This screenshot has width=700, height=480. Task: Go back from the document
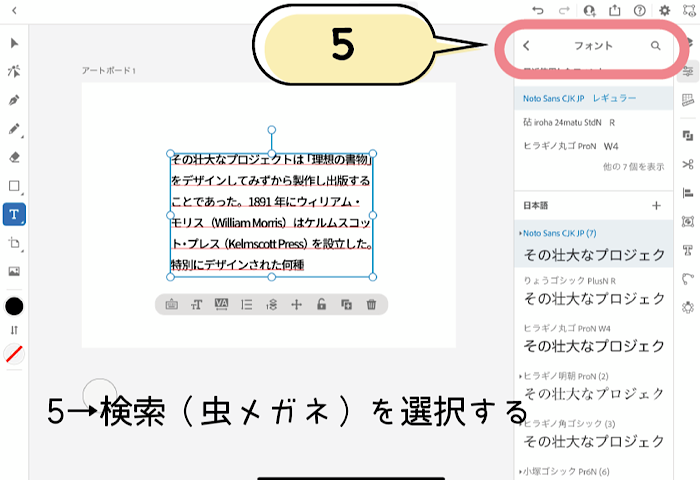14,11
